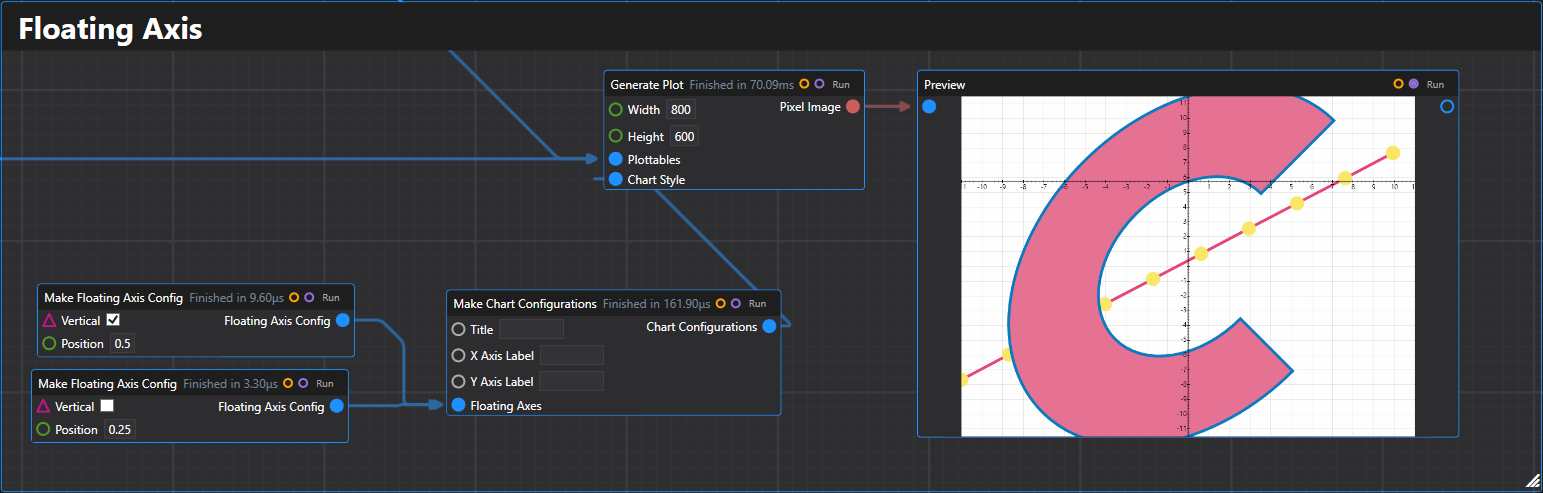Click the empty Y Axis Label field
The width and height of the screenshot is (1543, 493).
[572, 381]
